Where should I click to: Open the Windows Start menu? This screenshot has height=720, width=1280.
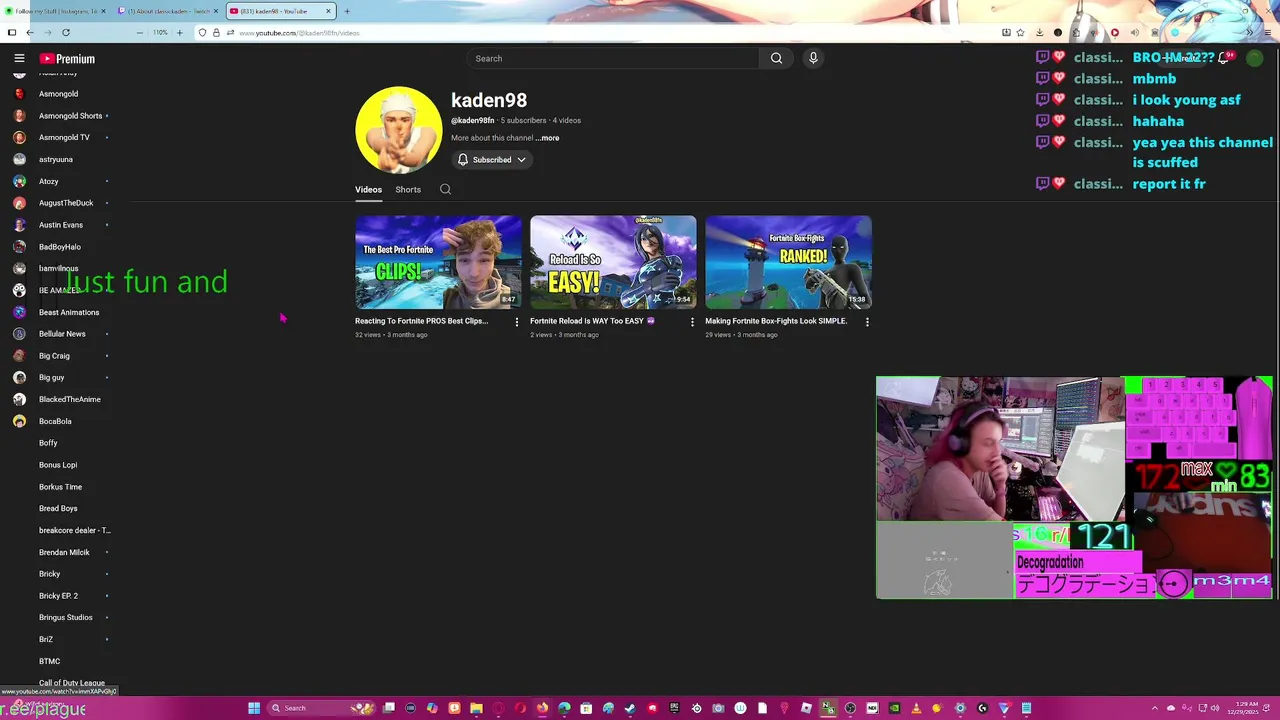point(254,708)
